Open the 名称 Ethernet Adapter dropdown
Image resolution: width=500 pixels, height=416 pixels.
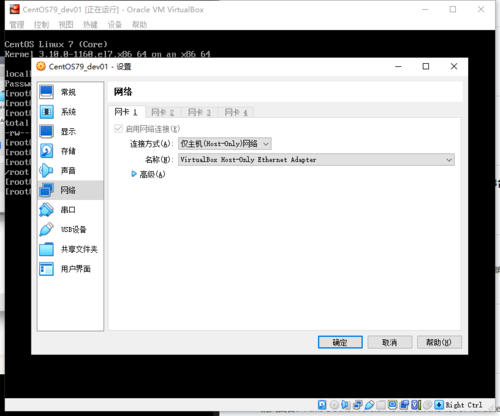coord(316,160)
